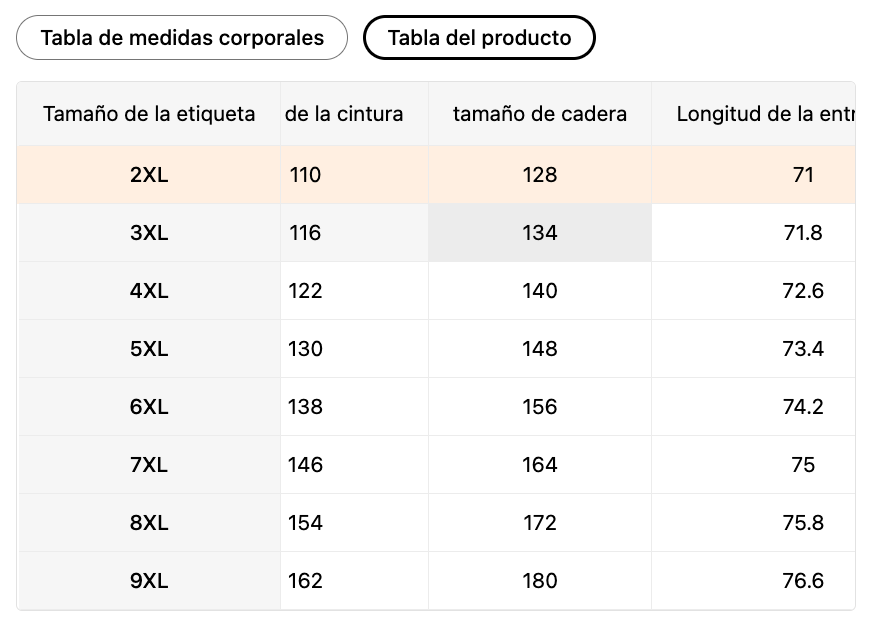Image resolution: width=876 pixels, height=626 pixels.
Task: Click waist value 146 in 7XL row
Action: [x=306, y=465]
